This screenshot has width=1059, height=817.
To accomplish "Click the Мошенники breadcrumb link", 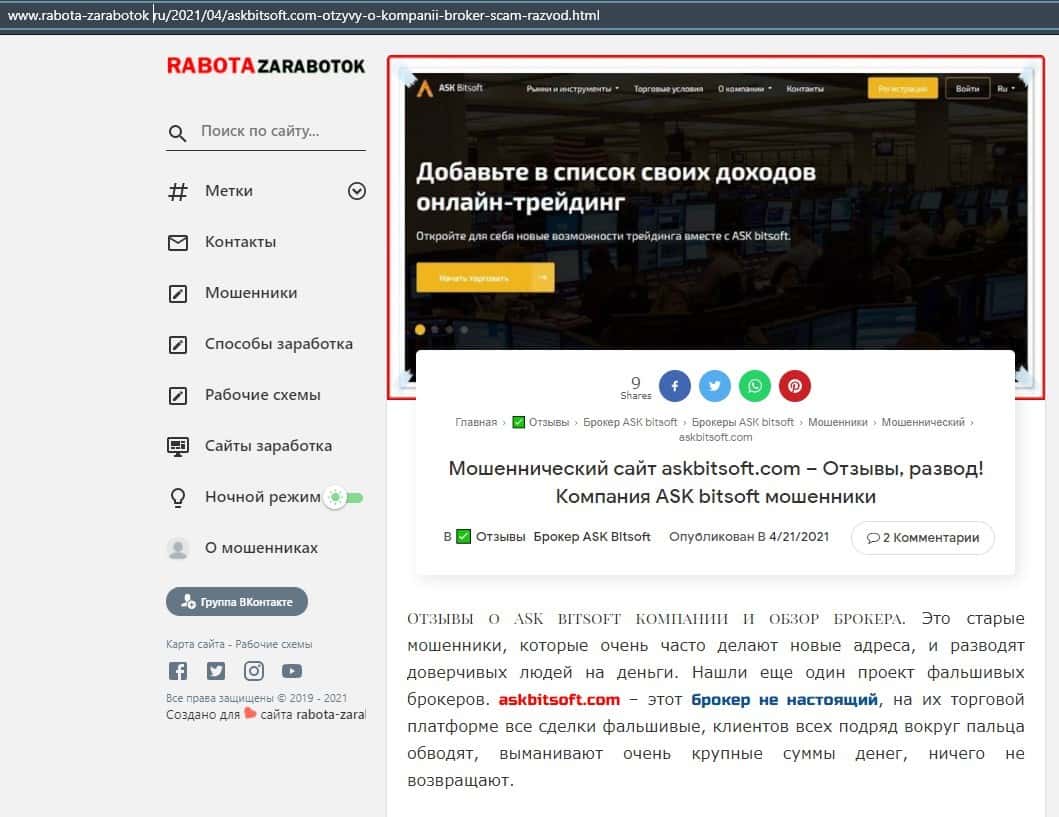I will tap(837, 422).
